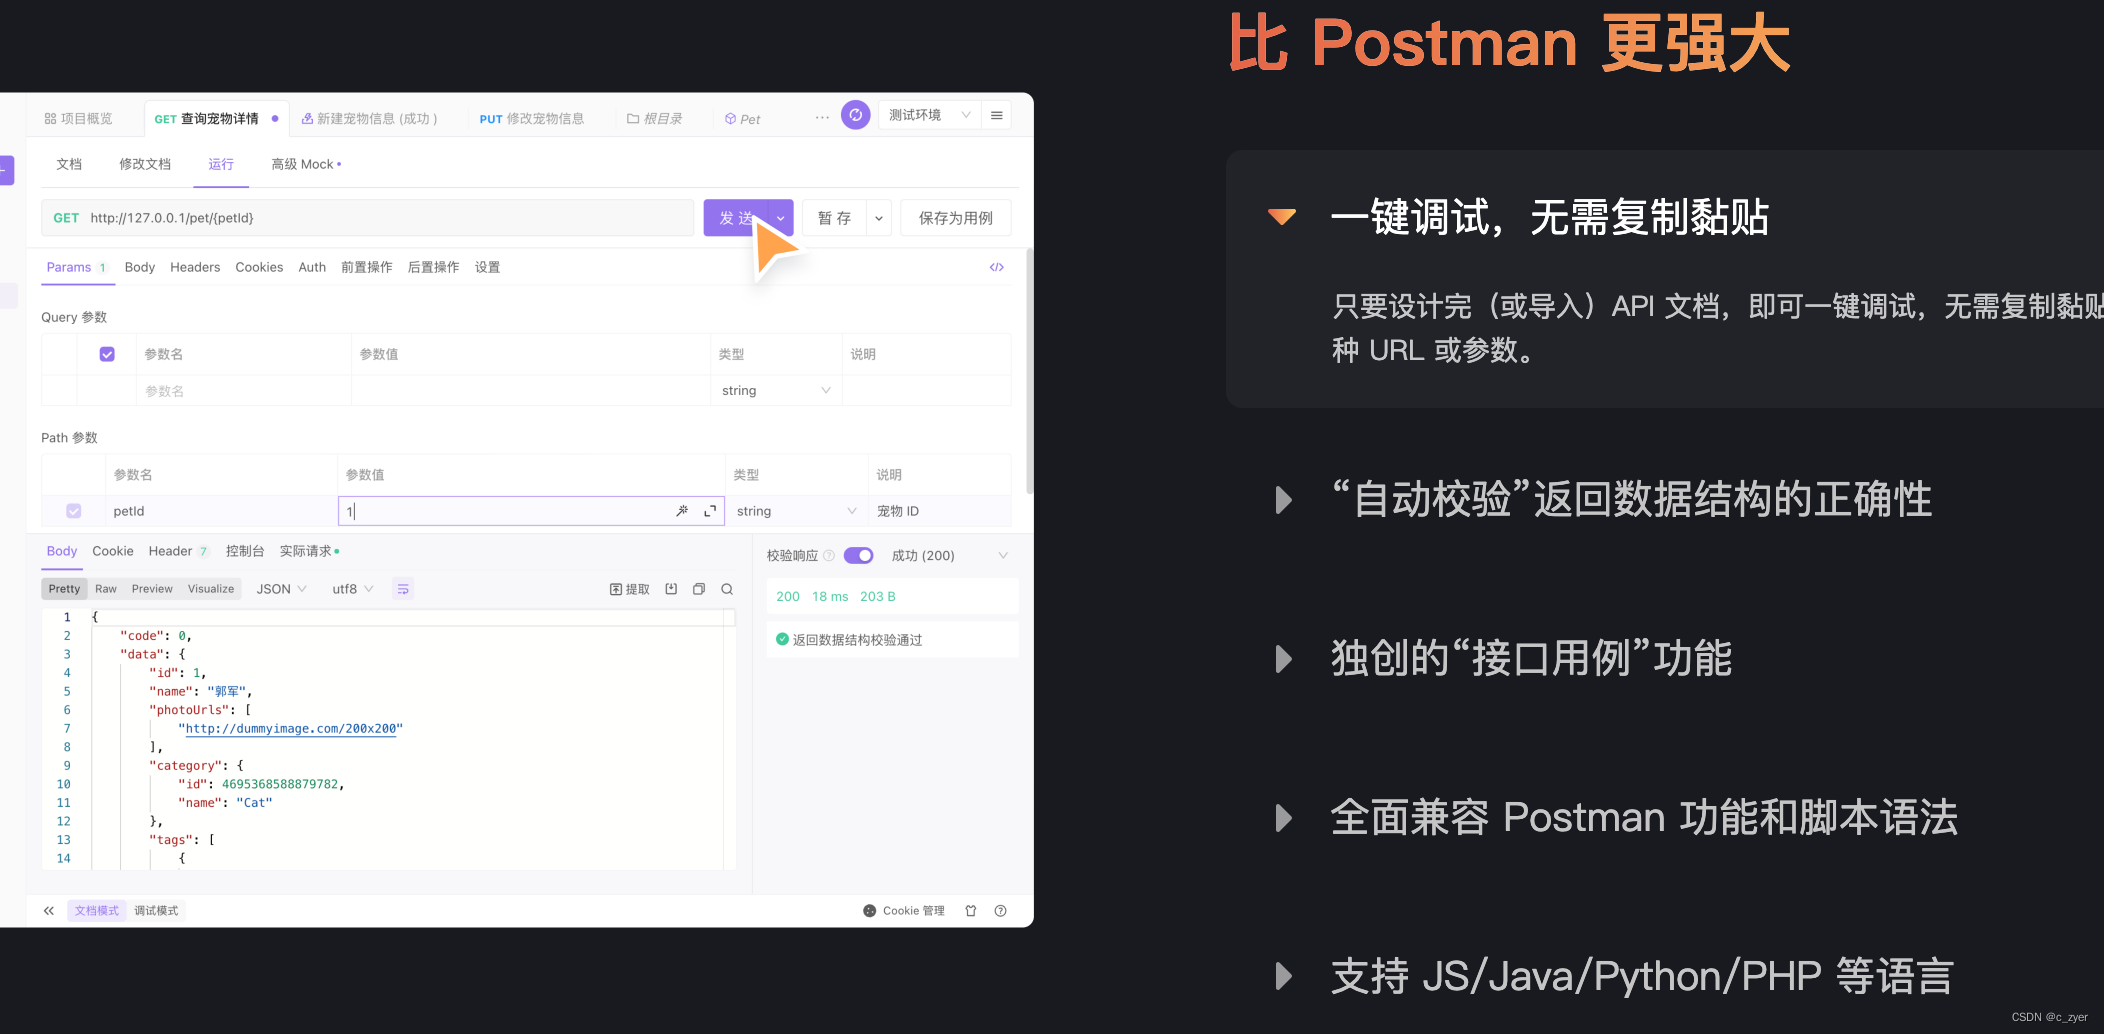The image size is (2104, 1034).
Task: Switch to 调试模式
Action: (x=156, y=911)
